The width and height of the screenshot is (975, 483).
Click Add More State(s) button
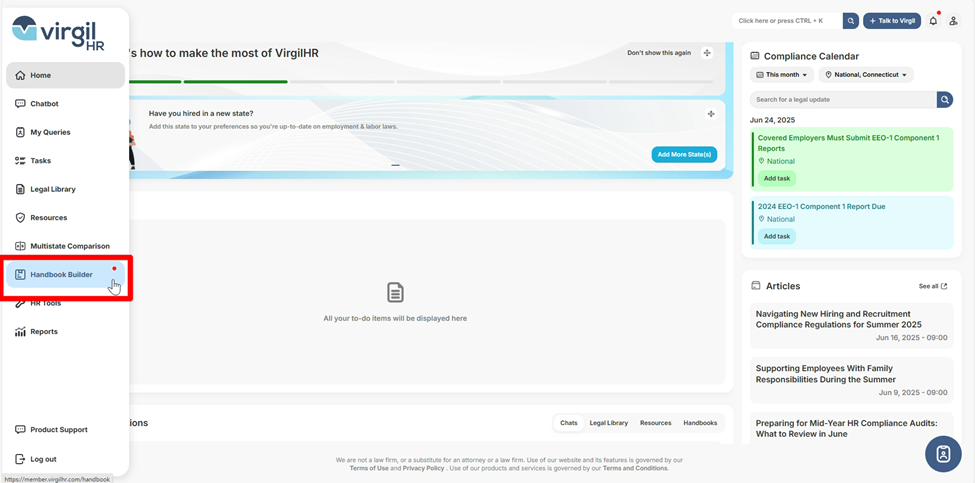[x=684, y=154]
